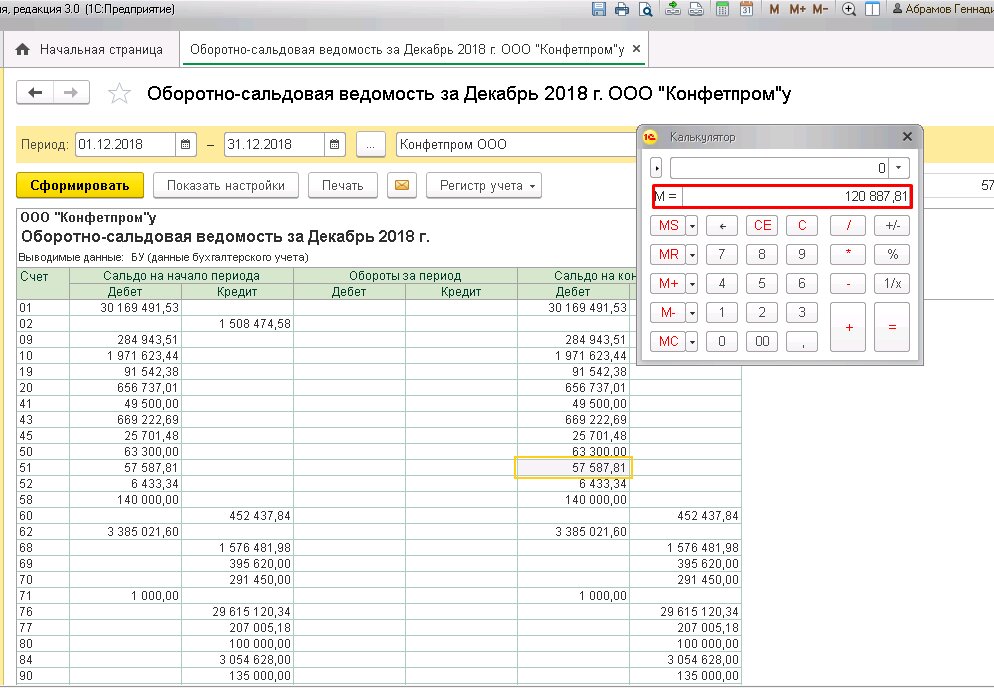The image size is (994, 688).
Task: Close the Оборотно-сальдовая ведомость tab
Action: point(636,49)
